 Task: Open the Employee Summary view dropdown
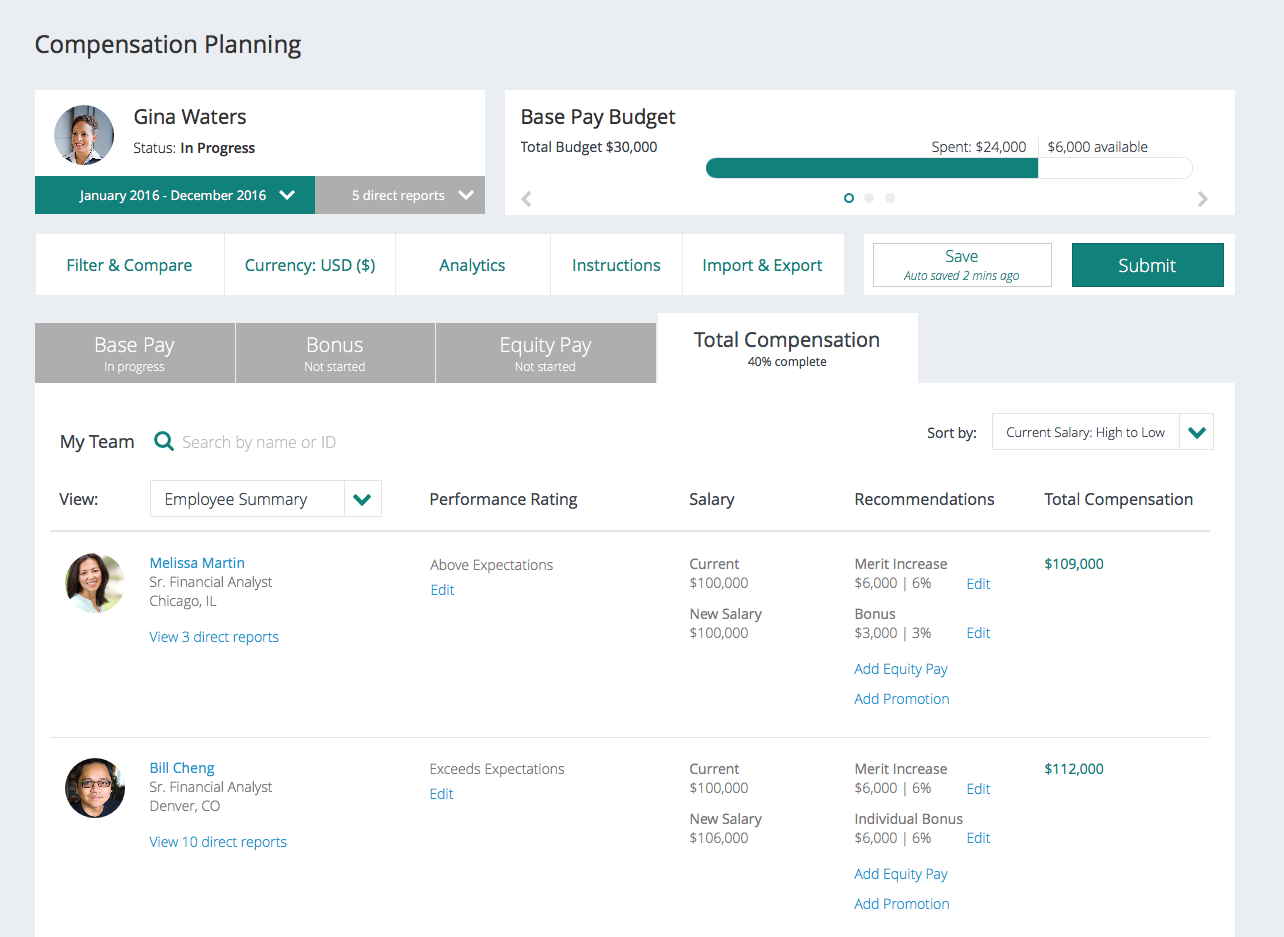click(x=362, y=499)
